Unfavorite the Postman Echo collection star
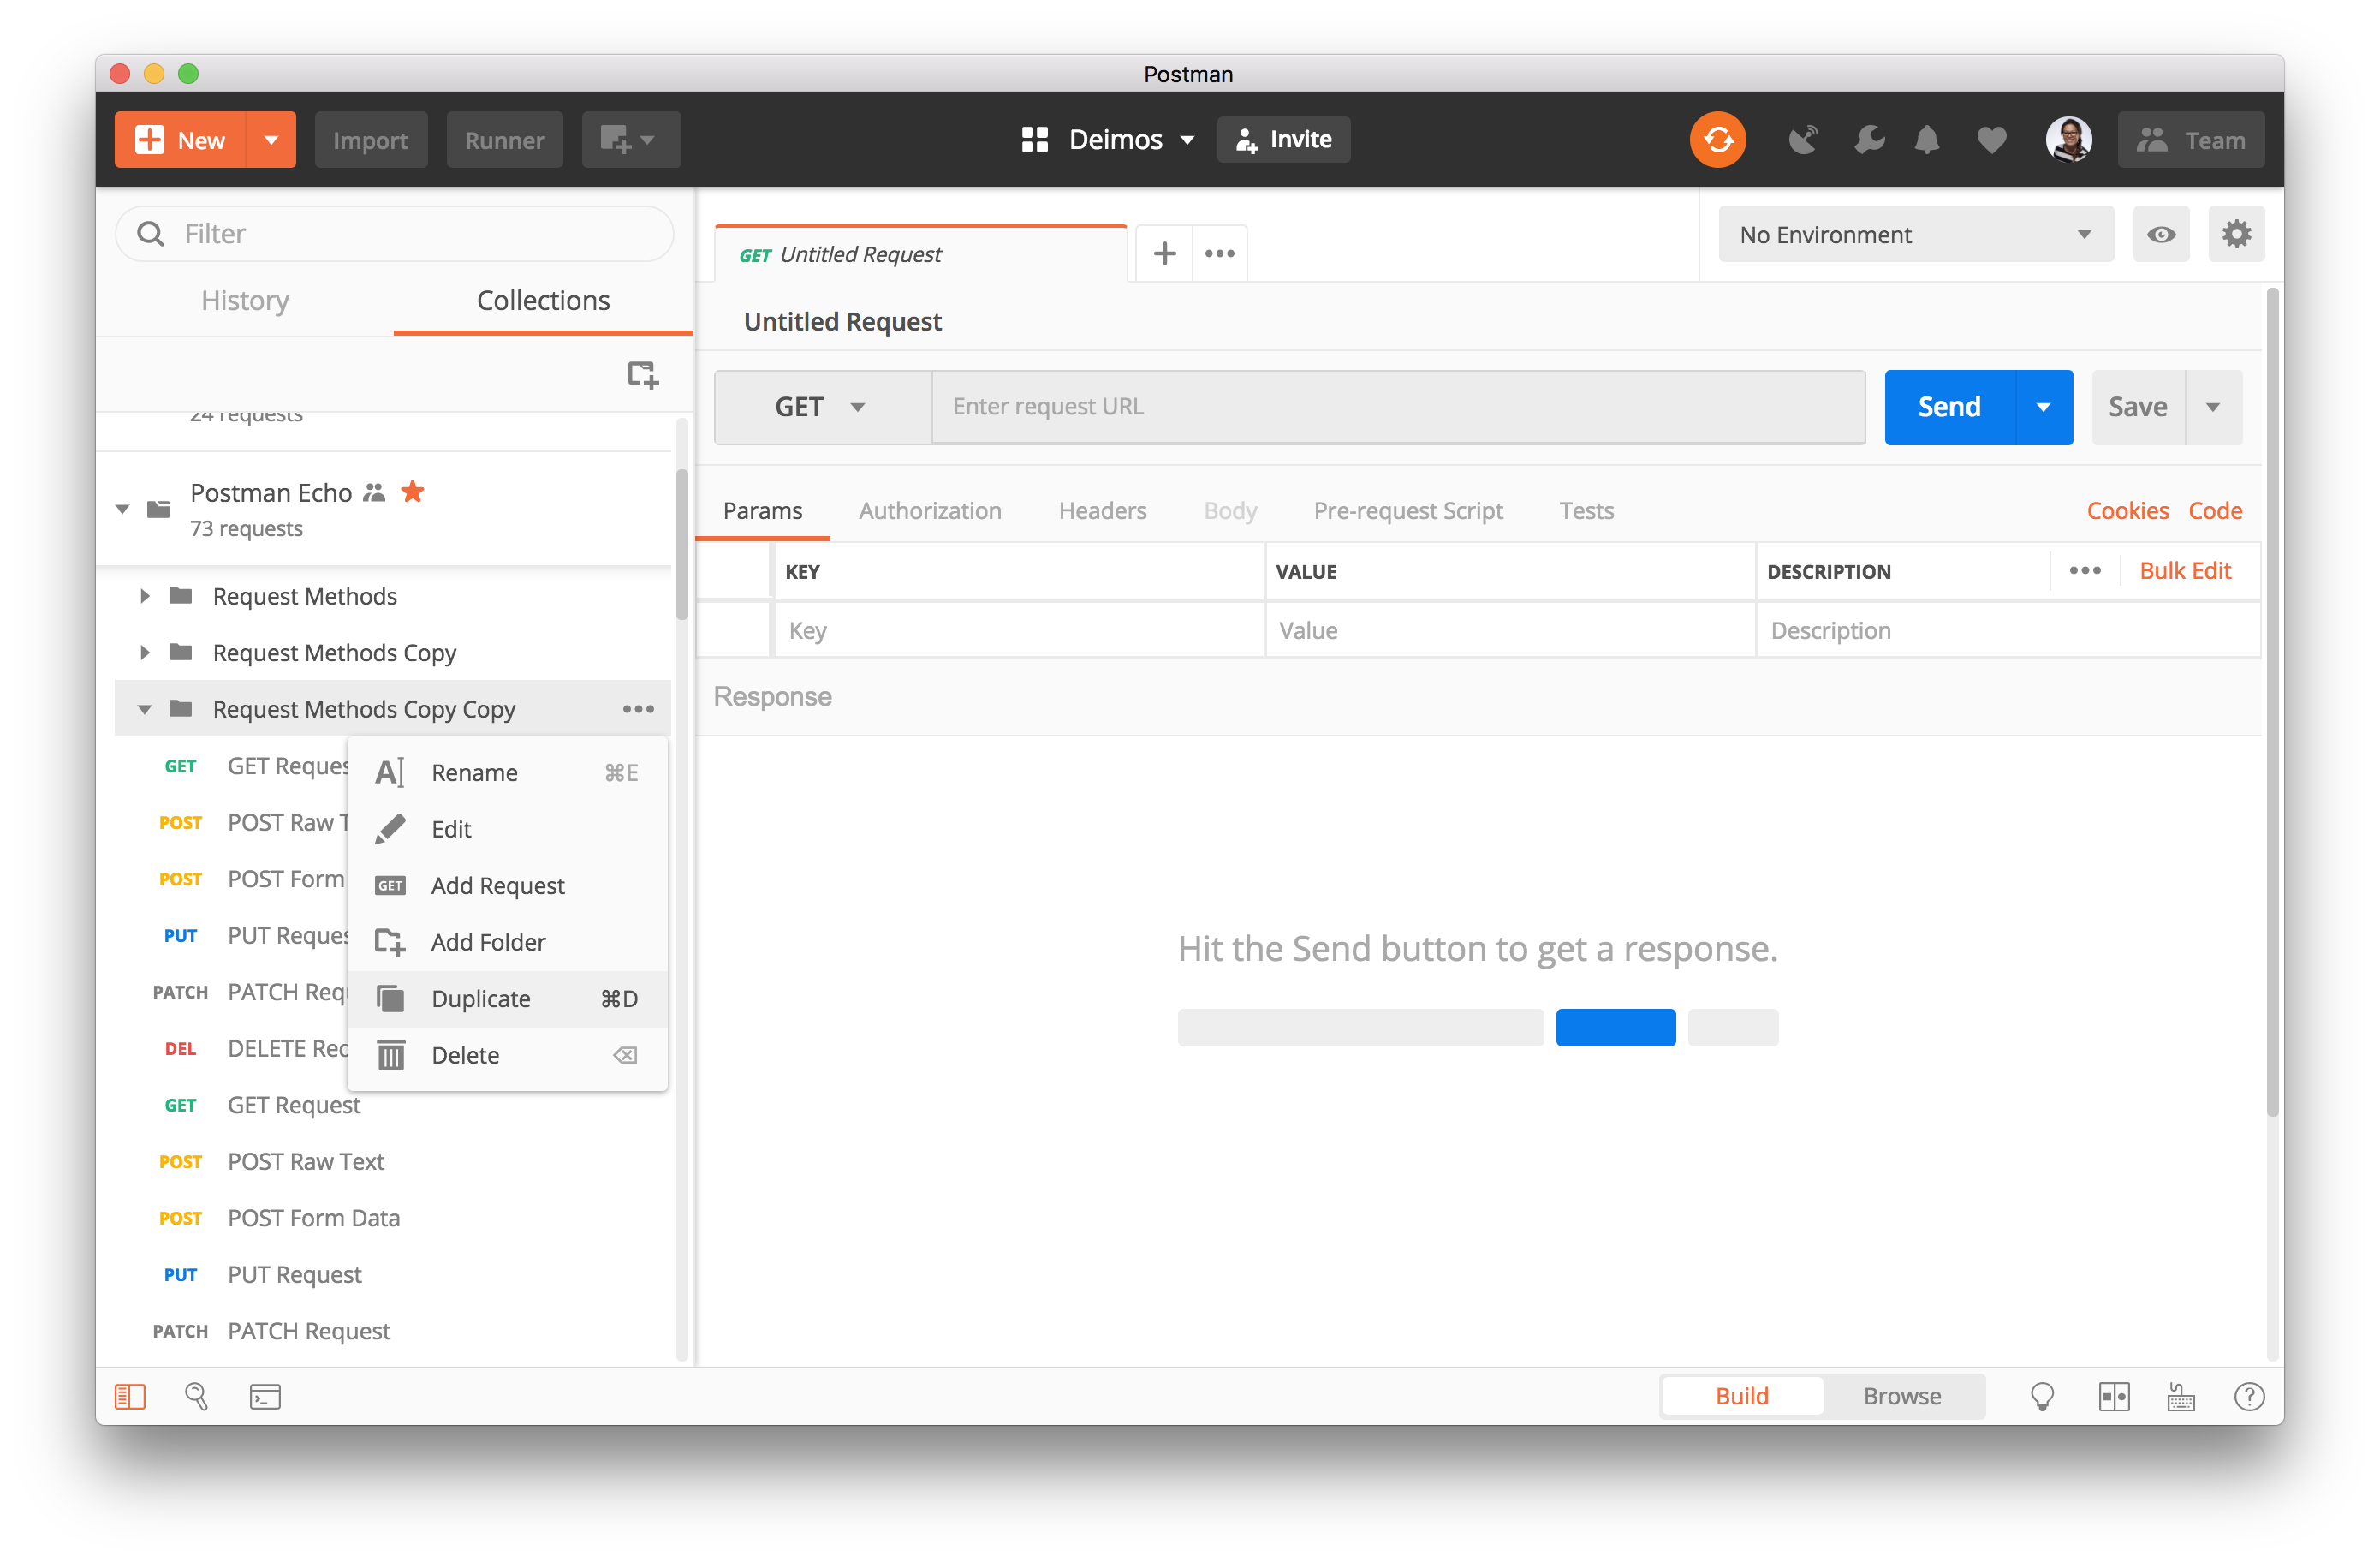 pyautogui.click(x=412, y=492)
